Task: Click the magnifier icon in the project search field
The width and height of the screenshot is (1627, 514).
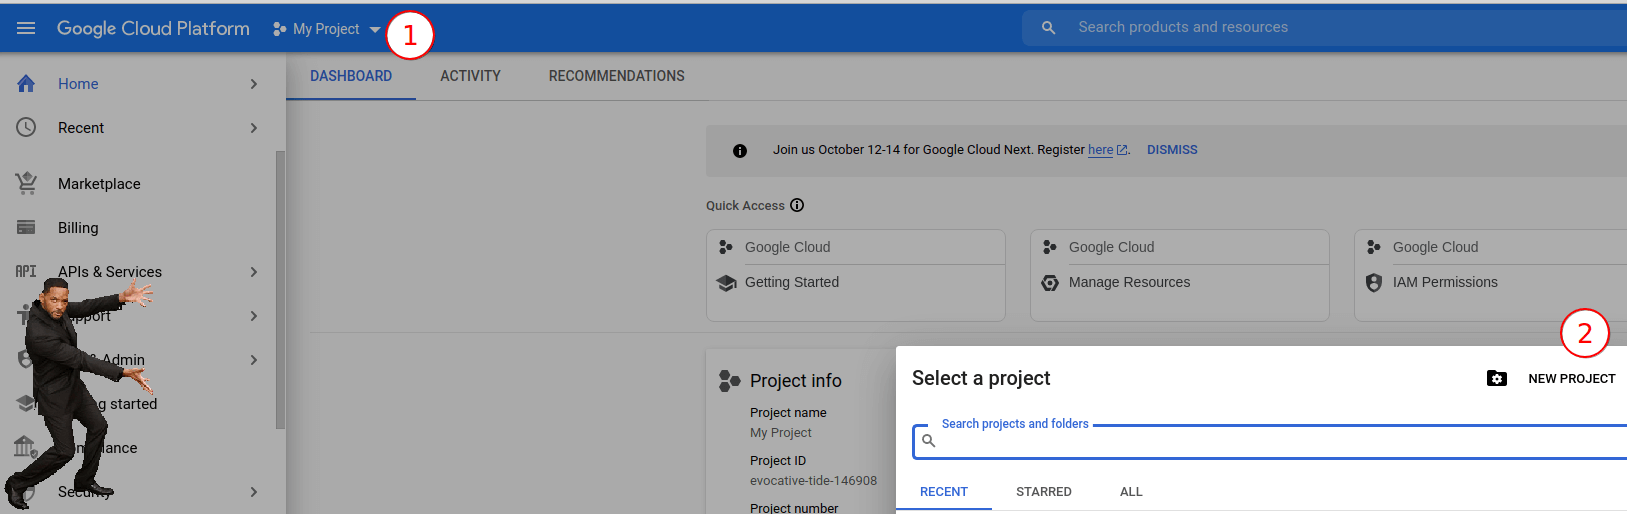Action: [929, 441]
